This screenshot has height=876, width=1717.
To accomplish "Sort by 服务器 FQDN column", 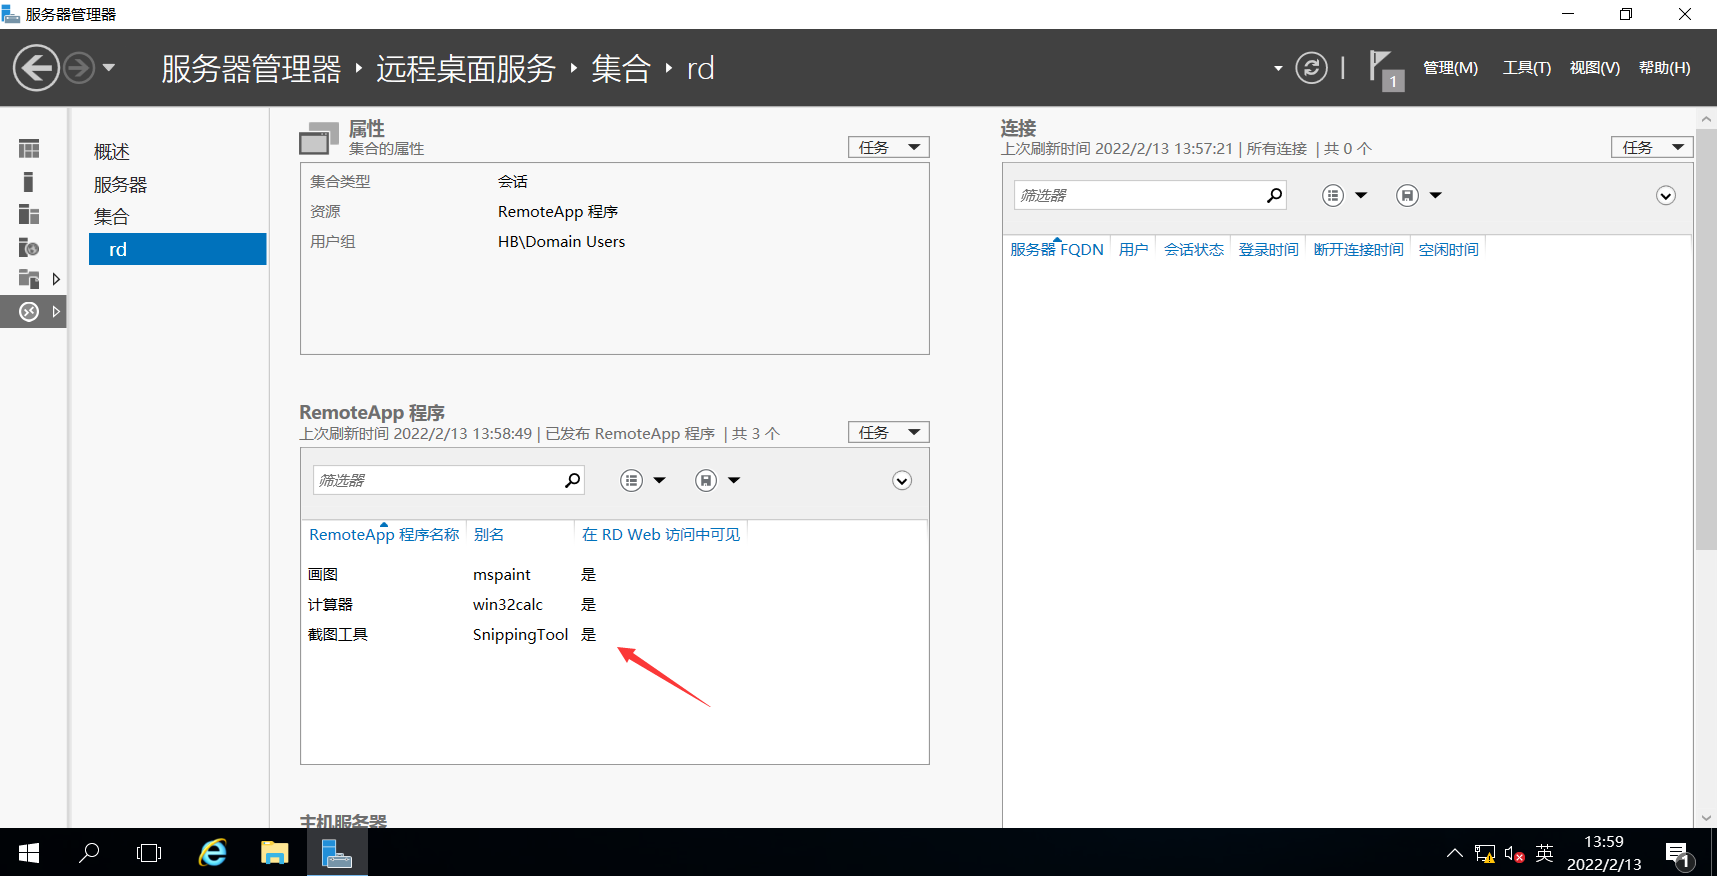I will click(x=1057, y=250).
